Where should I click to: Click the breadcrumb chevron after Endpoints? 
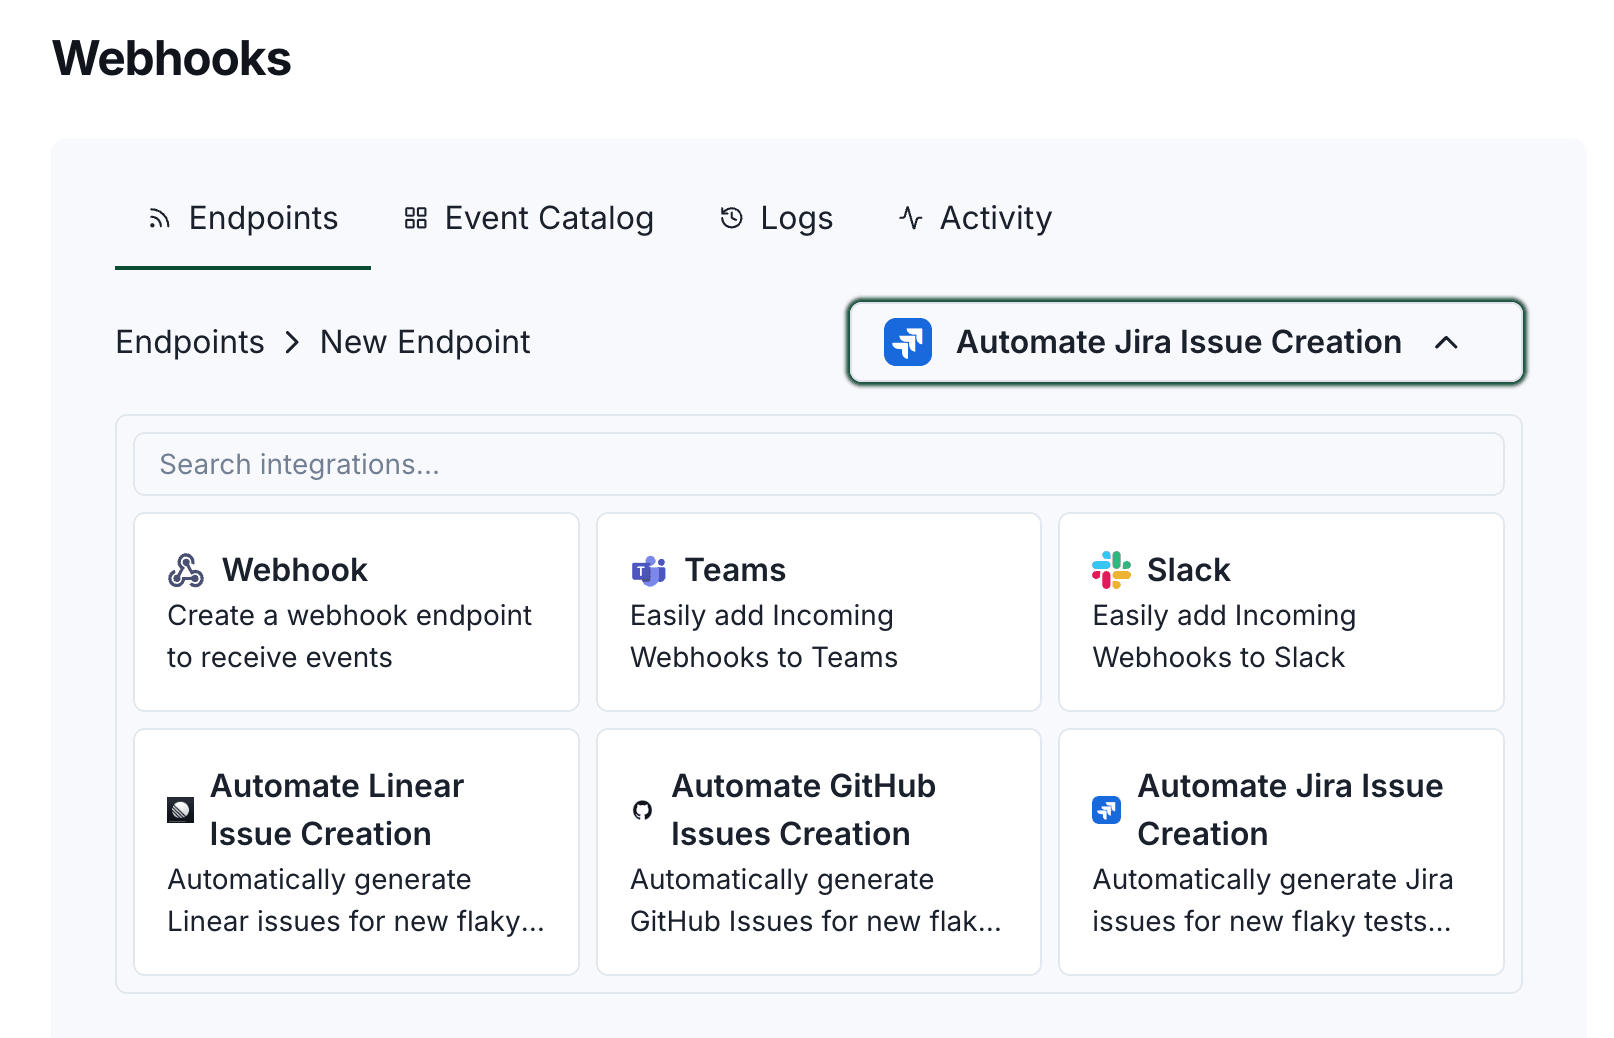tap(292, 343)
